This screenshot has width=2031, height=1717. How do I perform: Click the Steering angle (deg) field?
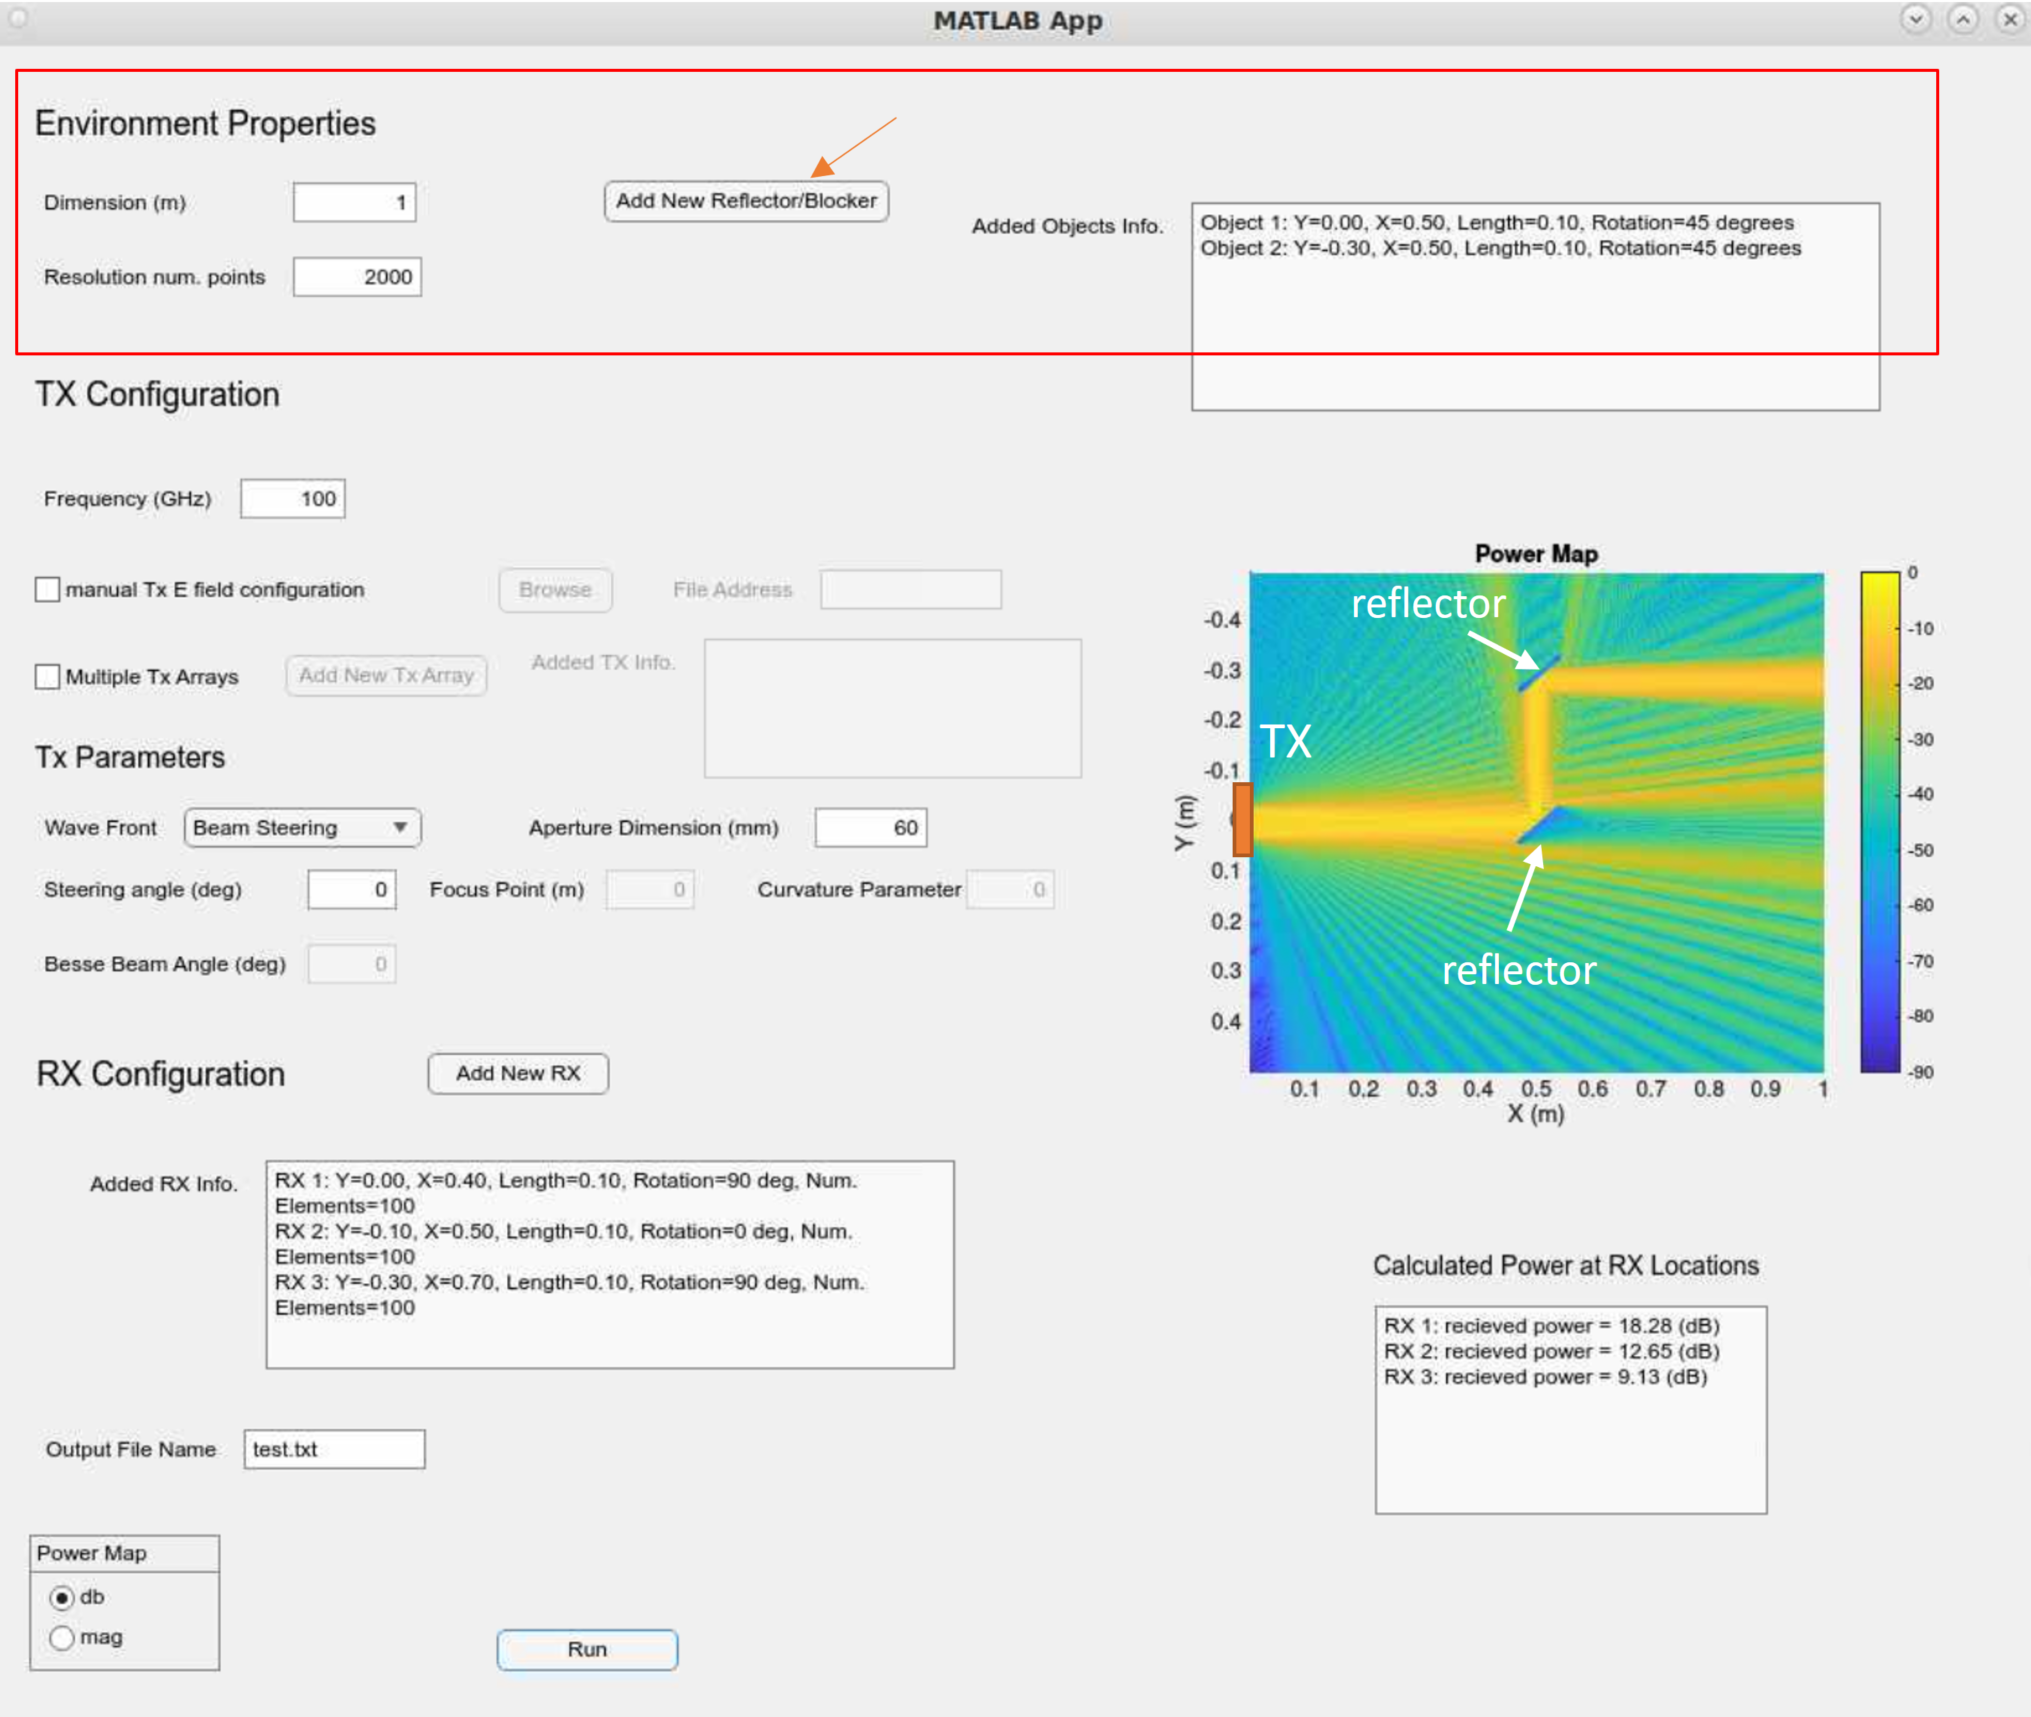352,890
